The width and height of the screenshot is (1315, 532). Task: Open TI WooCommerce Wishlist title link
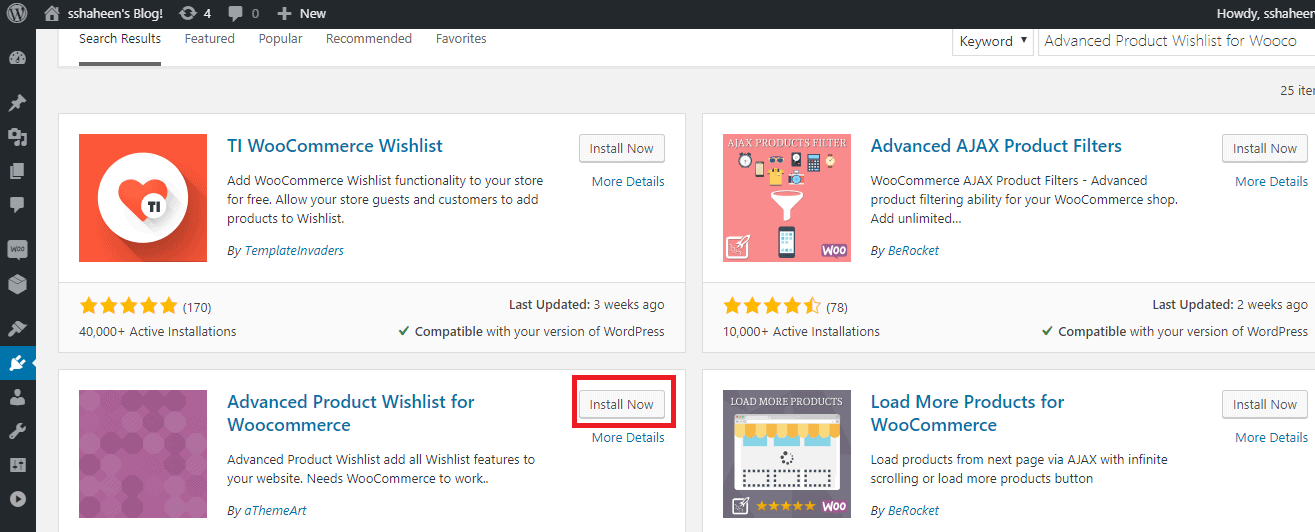tap(335, 146)
